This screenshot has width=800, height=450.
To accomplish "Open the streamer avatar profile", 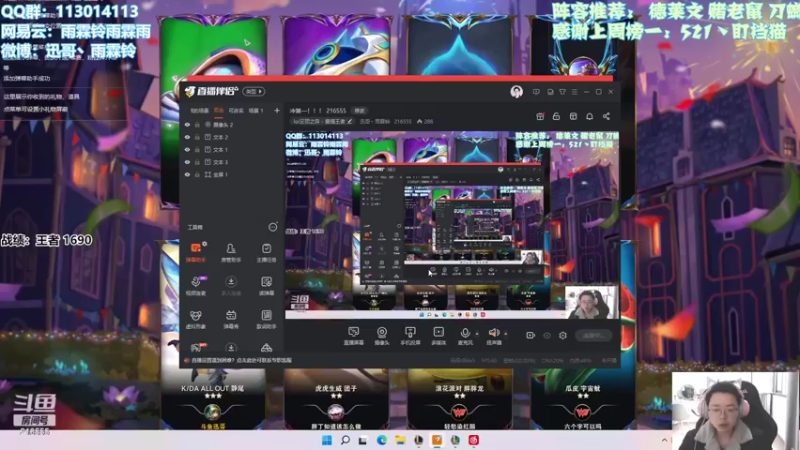I will (x=516, y=92).
